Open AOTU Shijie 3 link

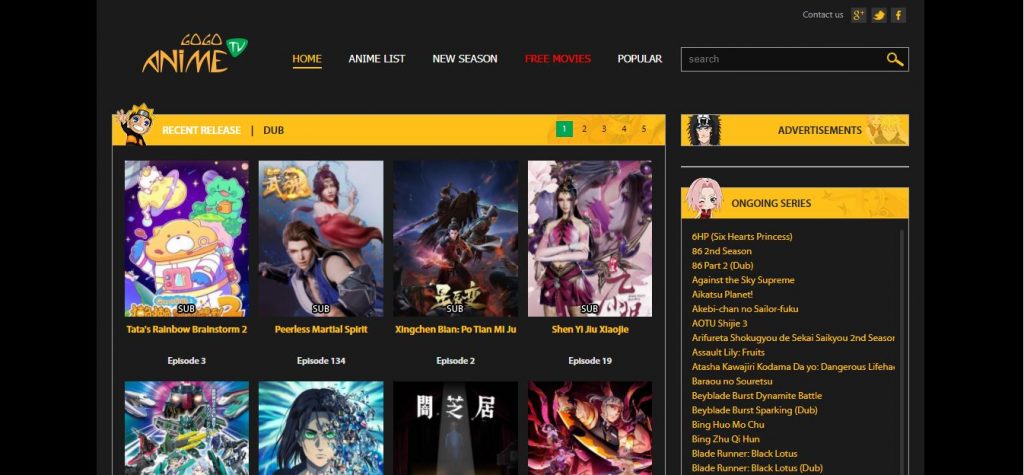point(720,323)
